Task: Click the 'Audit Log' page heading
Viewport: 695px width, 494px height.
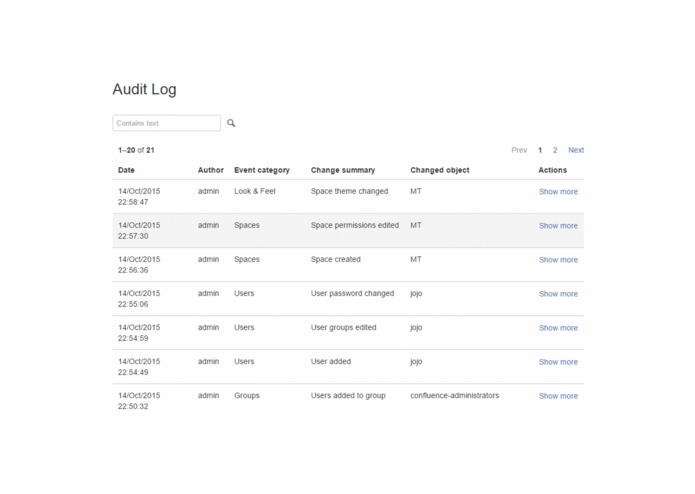Action: click(144, 89)
